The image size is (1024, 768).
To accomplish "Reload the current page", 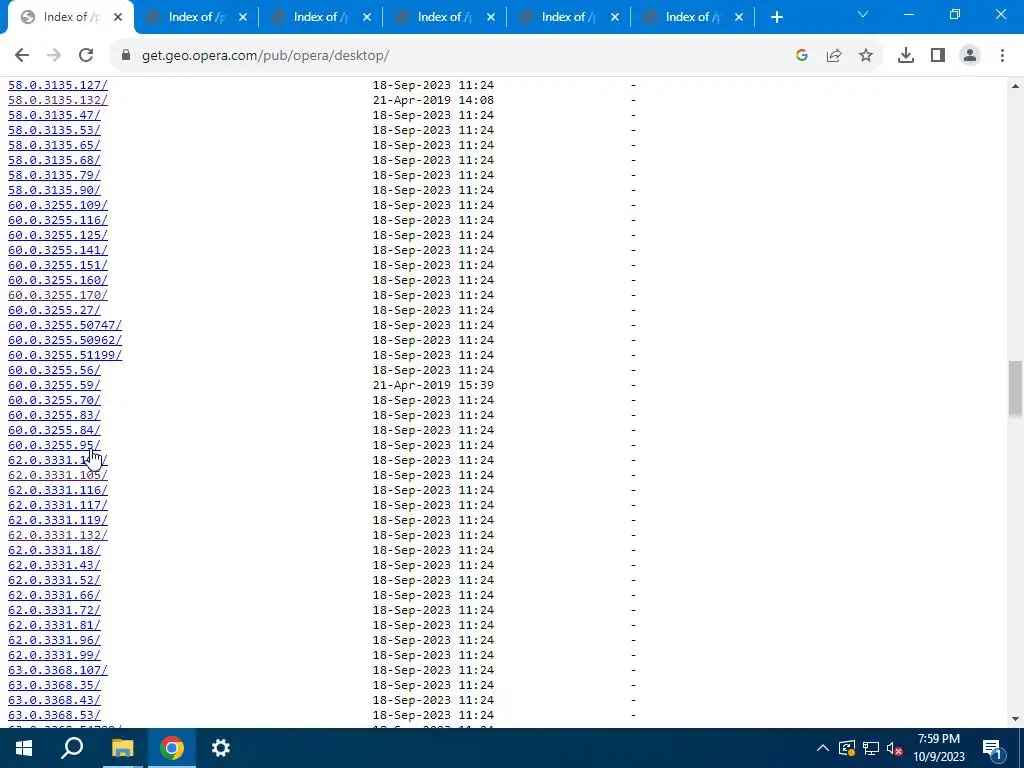I will tap(86, 56).
